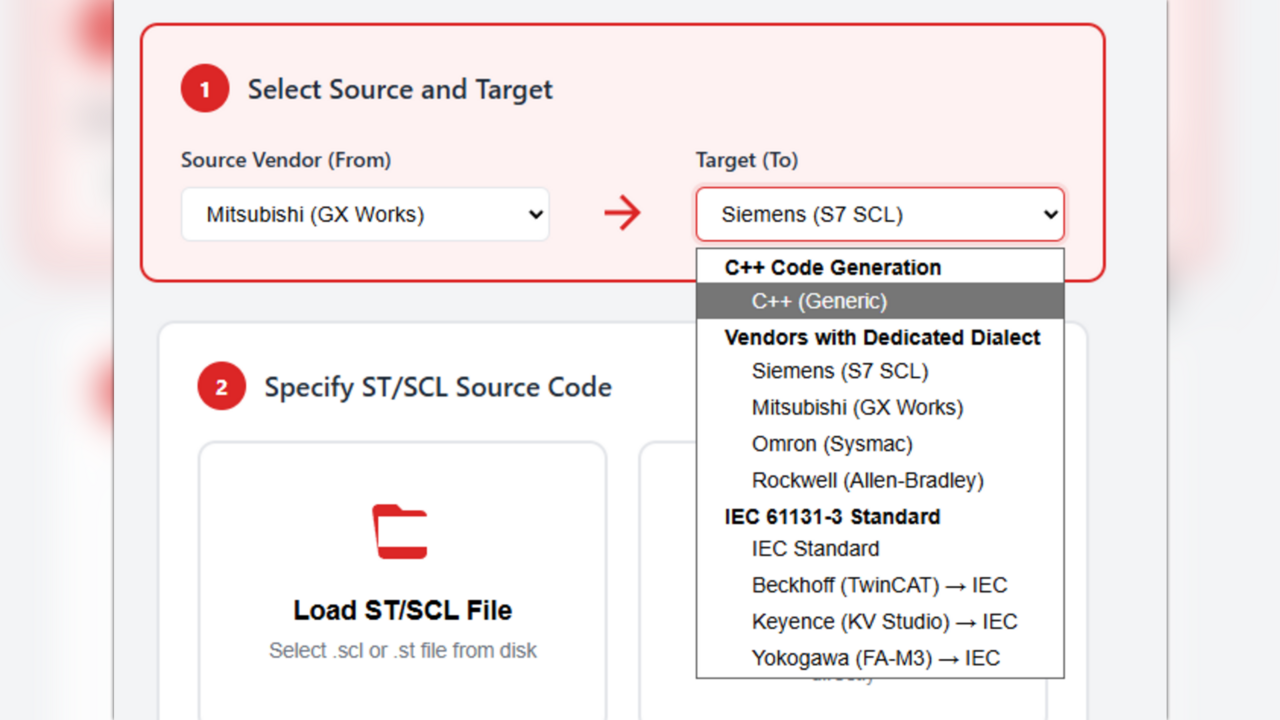
Task: Choose Keyence (KV Studio) → IEC
Action: [884, 622]
